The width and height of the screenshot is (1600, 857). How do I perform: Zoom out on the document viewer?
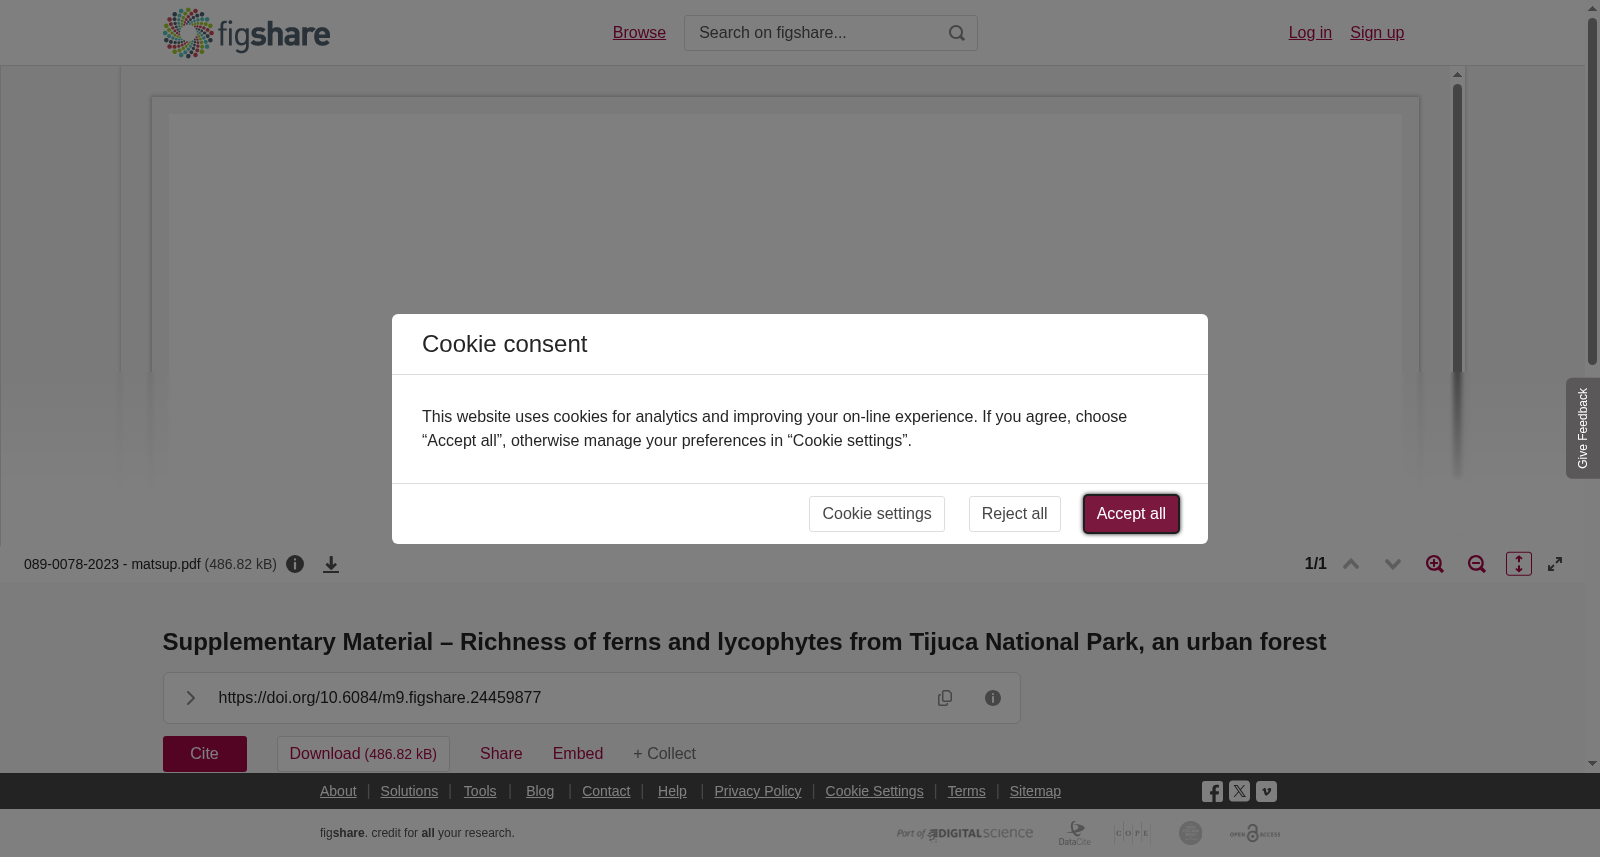(1477, 564)
